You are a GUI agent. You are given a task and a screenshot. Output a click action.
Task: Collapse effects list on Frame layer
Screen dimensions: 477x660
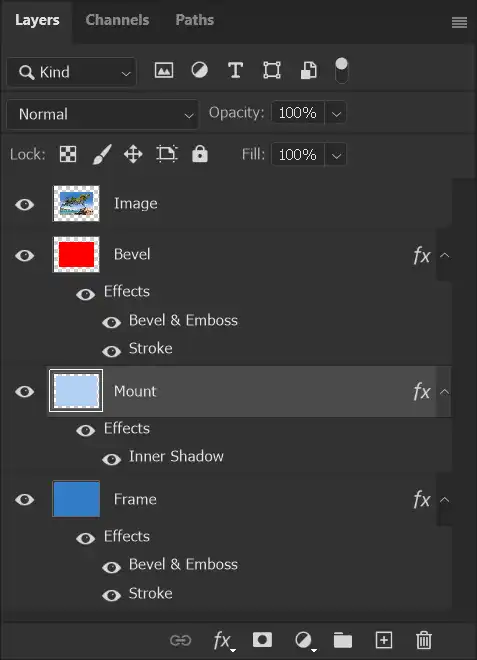click(x=445, y=500)
